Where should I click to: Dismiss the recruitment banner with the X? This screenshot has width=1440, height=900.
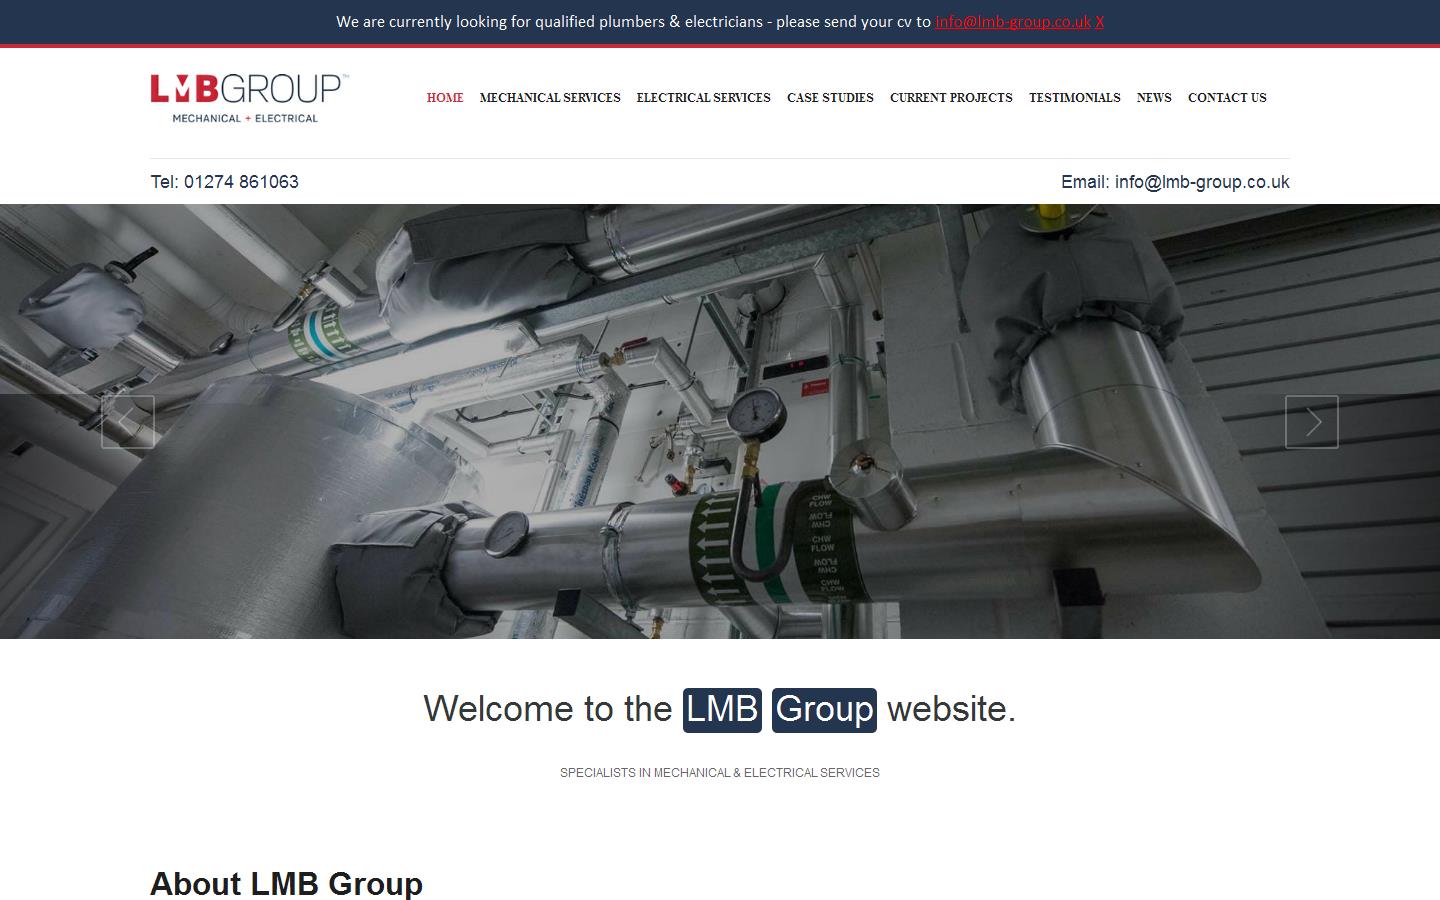pyautogui.click(x=1099, y=21)
